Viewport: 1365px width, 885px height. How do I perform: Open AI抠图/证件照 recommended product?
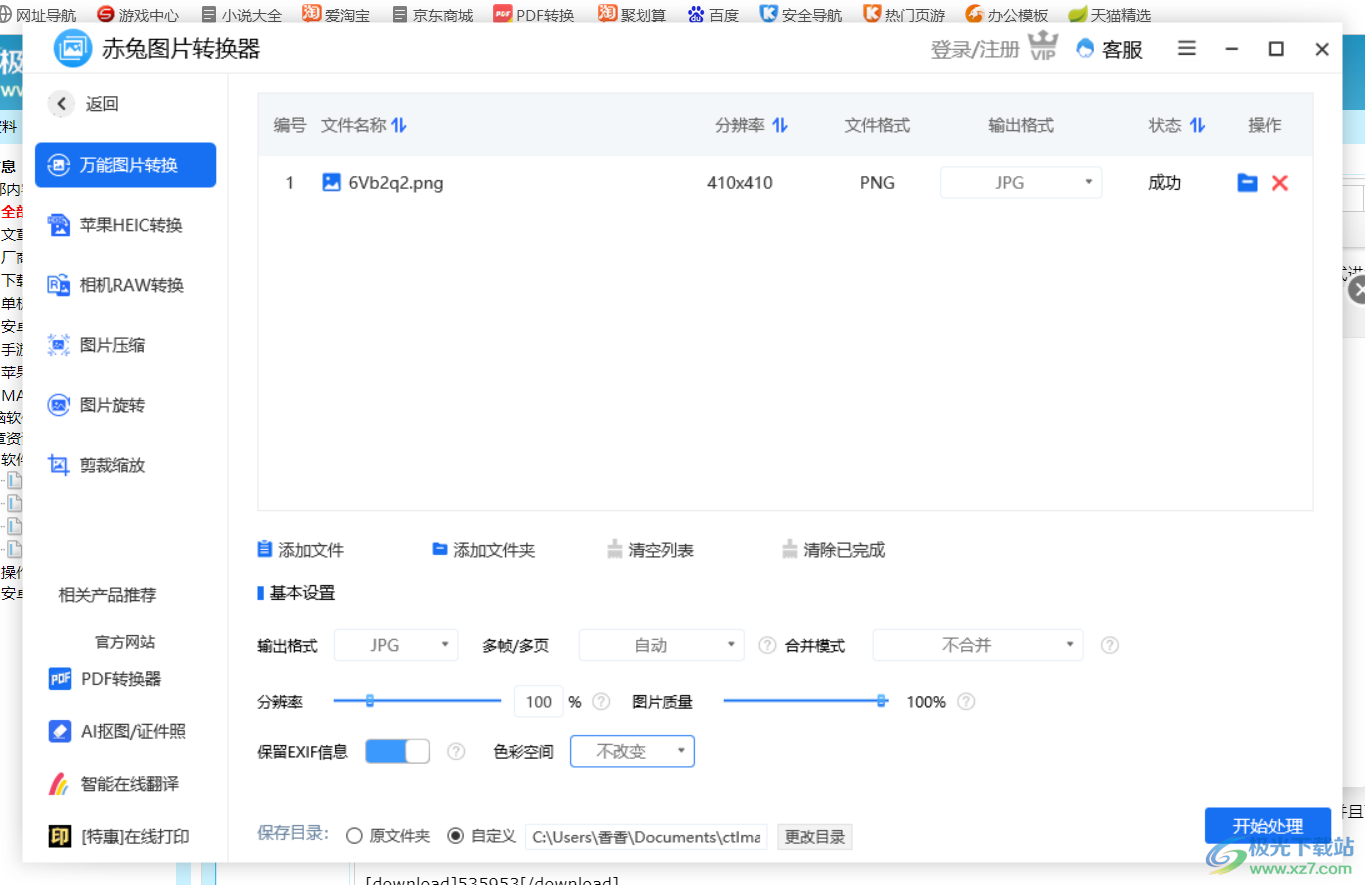[117, 731]
